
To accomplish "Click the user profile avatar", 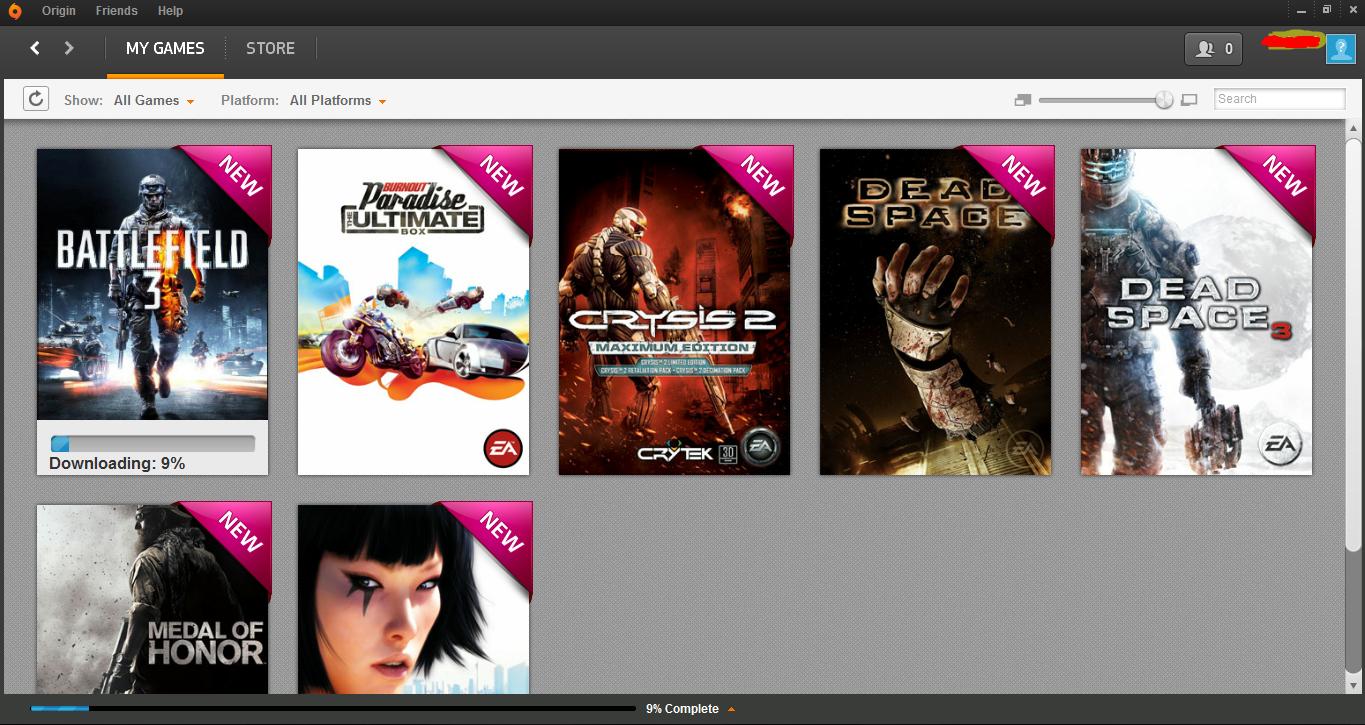I will pos(1340,48).
